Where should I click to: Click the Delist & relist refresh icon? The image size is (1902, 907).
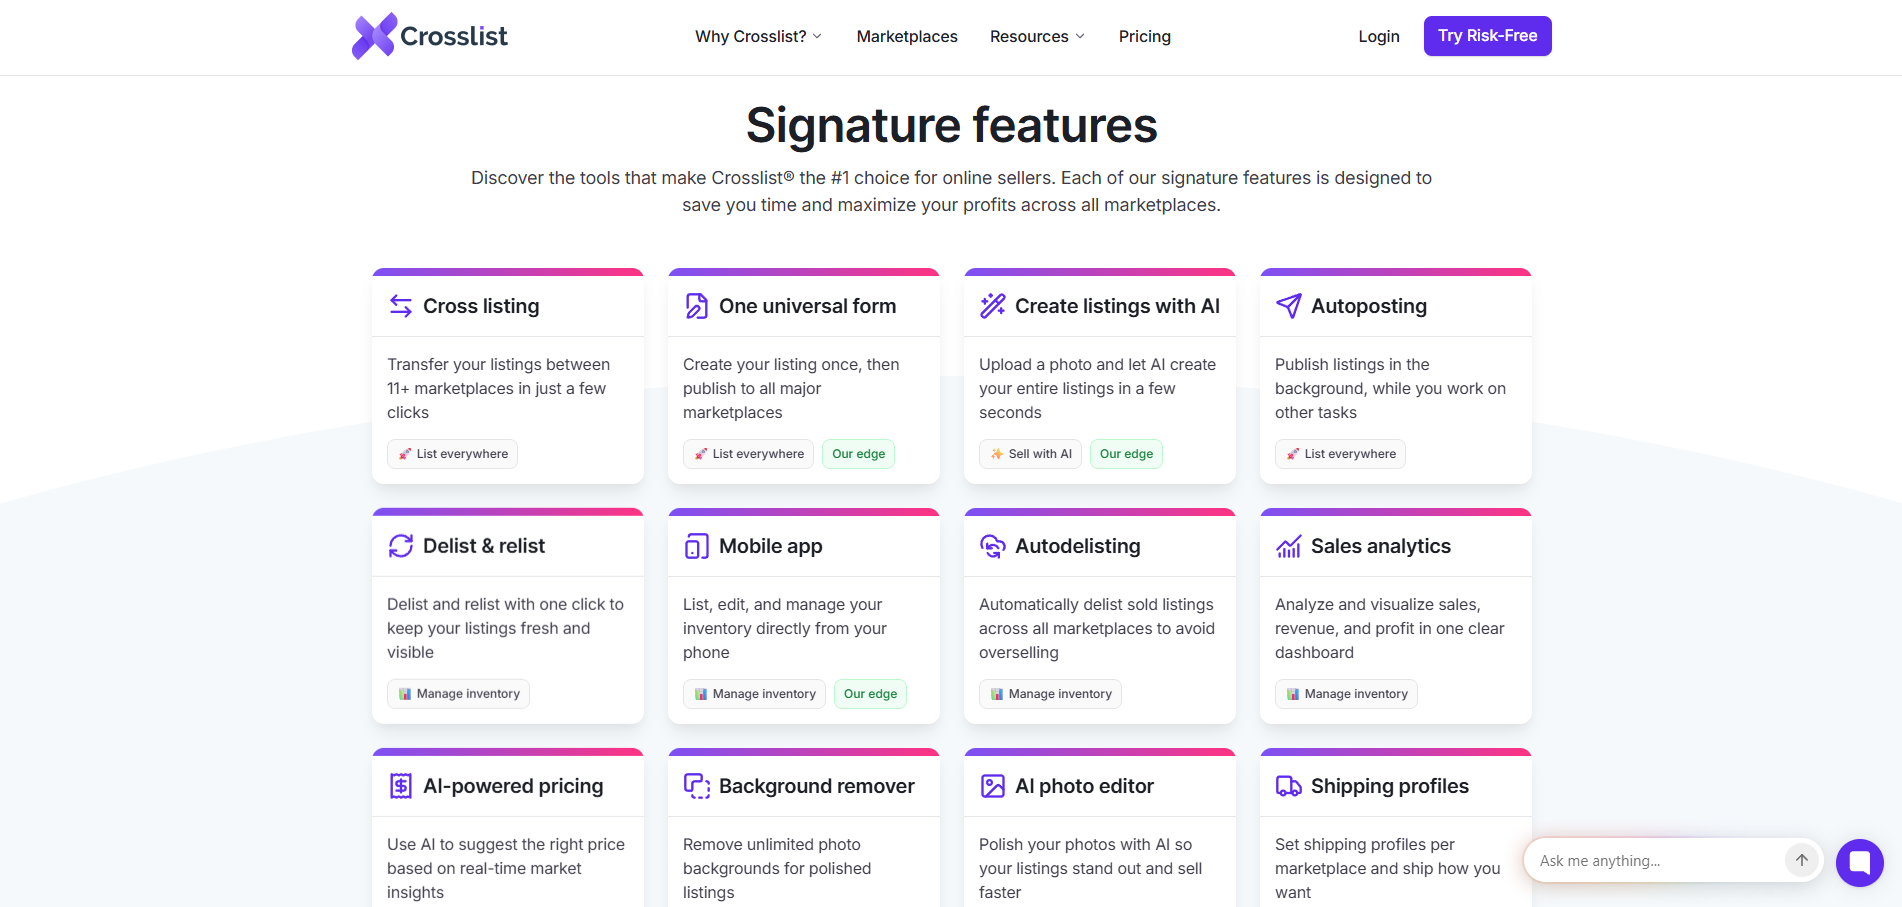(401, 546)
